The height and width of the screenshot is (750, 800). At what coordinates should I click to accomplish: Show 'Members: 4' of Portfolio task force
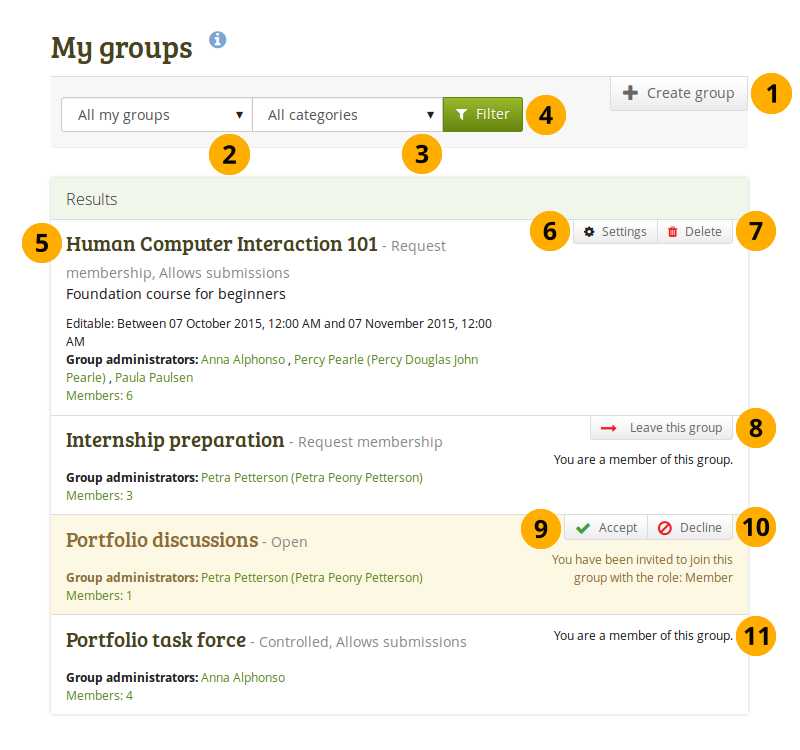99,695
